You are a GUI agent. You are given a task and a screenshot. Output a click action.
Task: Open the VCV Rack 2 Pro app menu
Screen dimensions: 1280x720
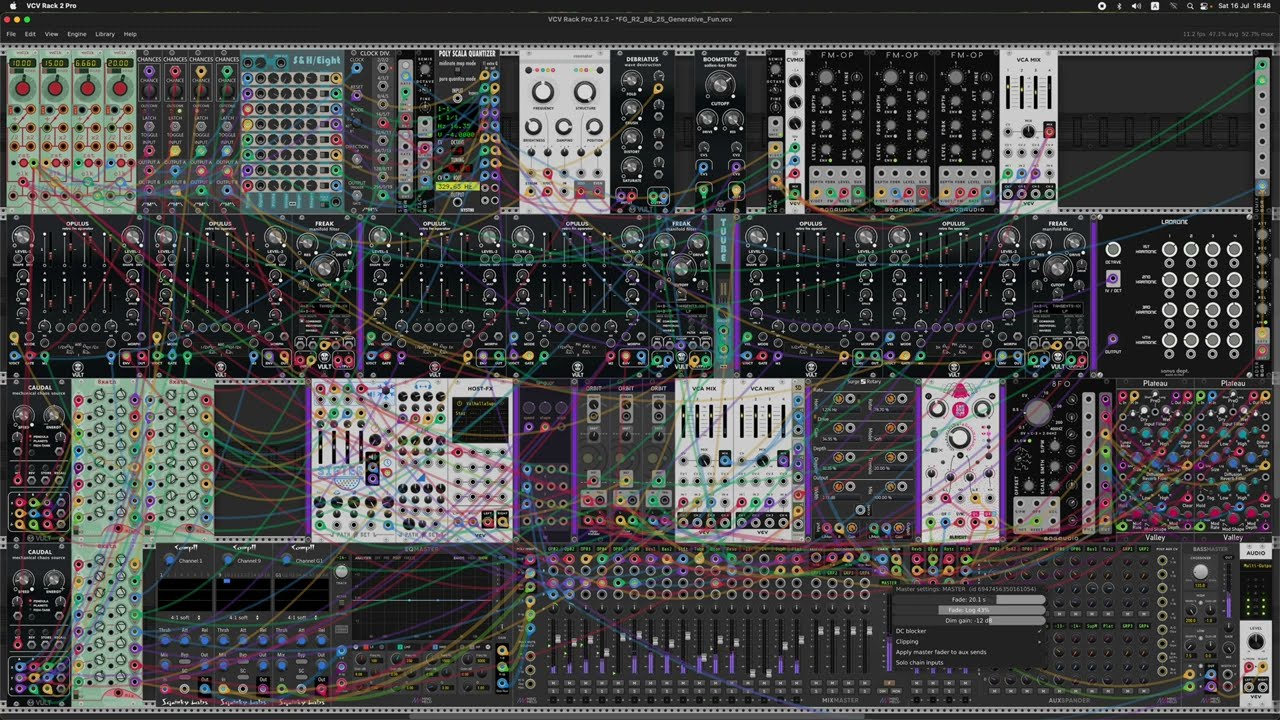(53, 6)
